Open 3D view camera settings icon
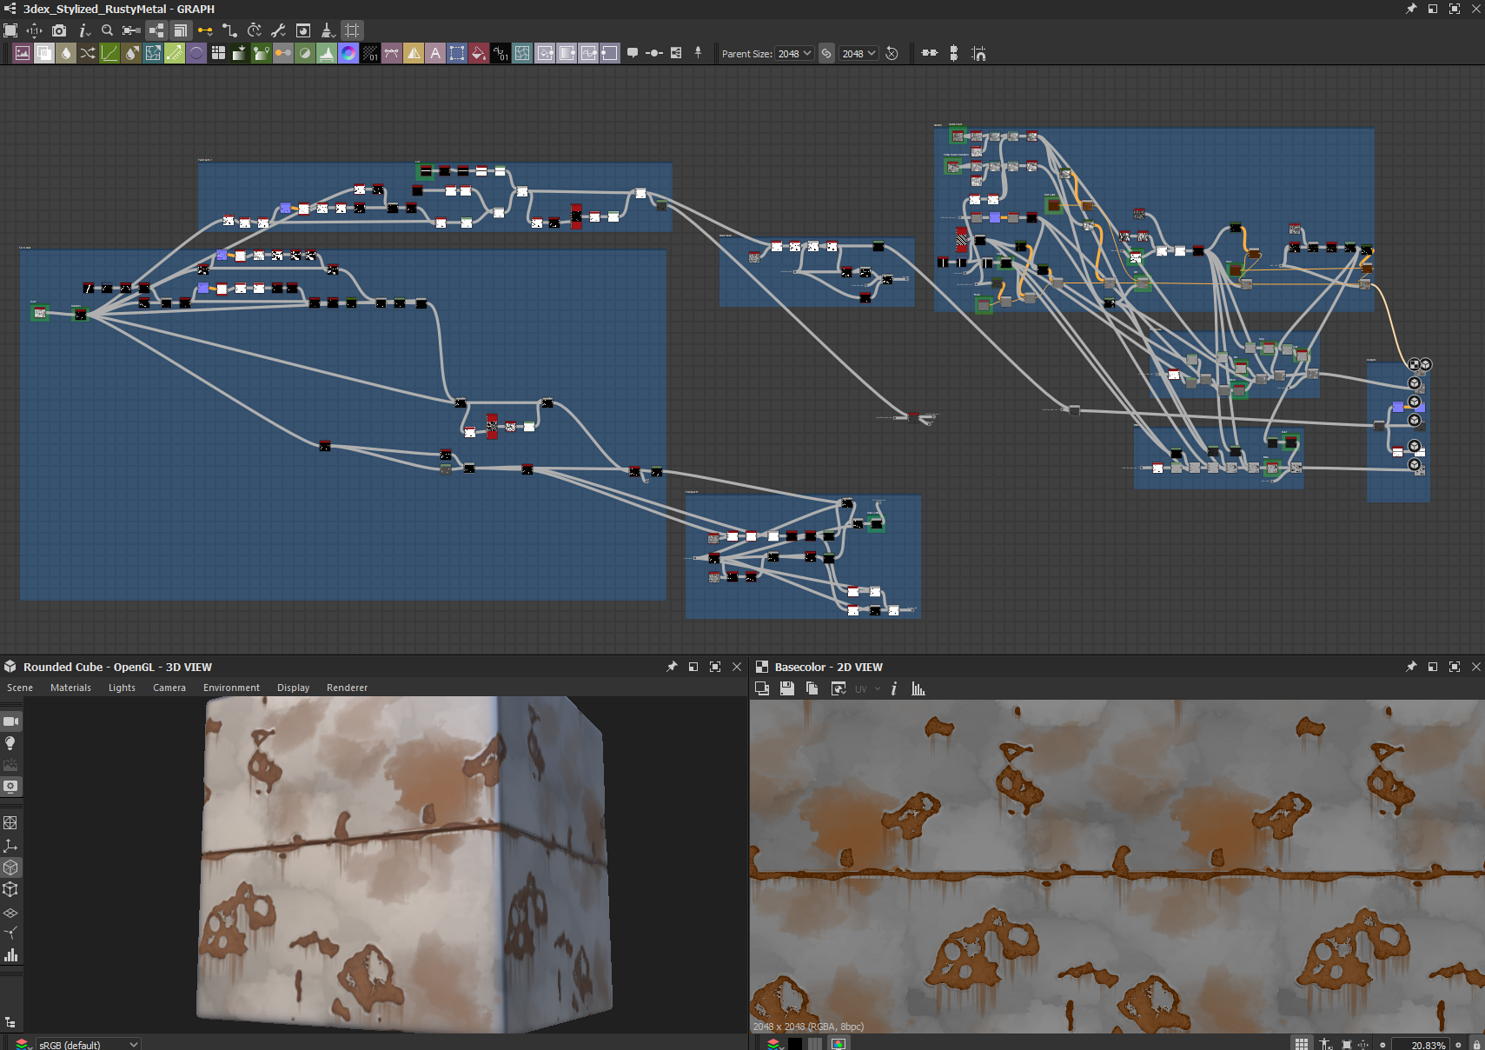1485x1050 pixels. point(11,721)
